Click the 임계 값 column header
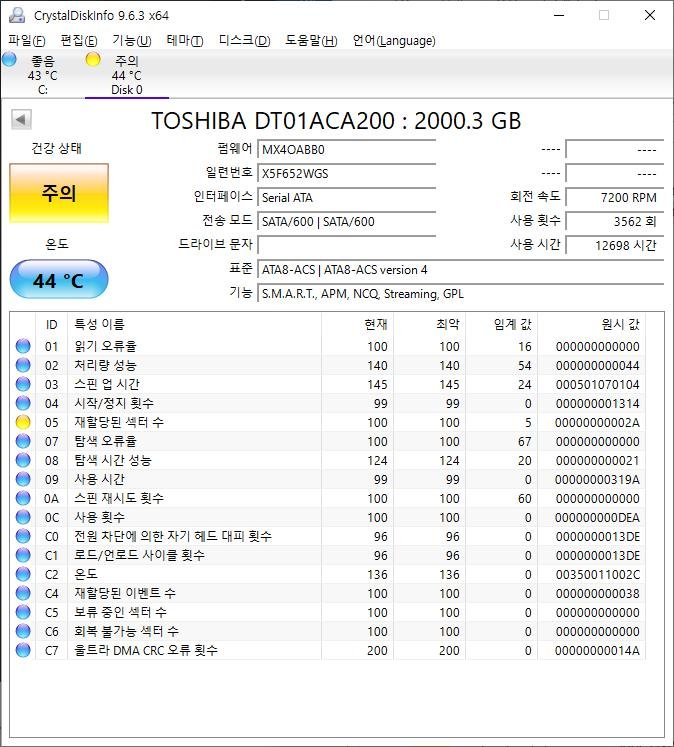The image size is (674, 747). pyautogui.click(x=502, y=325)
